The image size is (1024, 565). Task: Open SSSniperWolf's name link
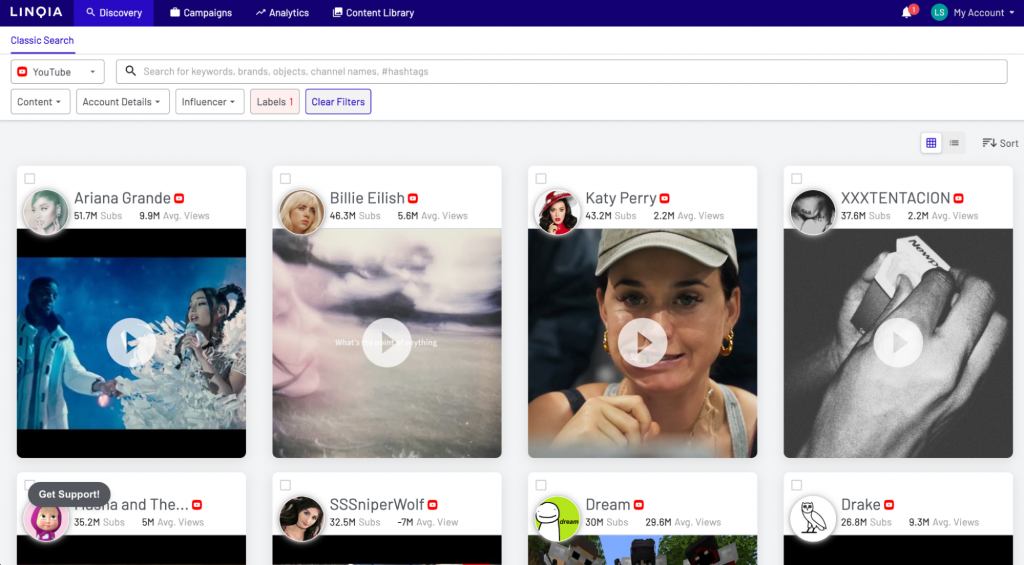click(x=377, y=504)
